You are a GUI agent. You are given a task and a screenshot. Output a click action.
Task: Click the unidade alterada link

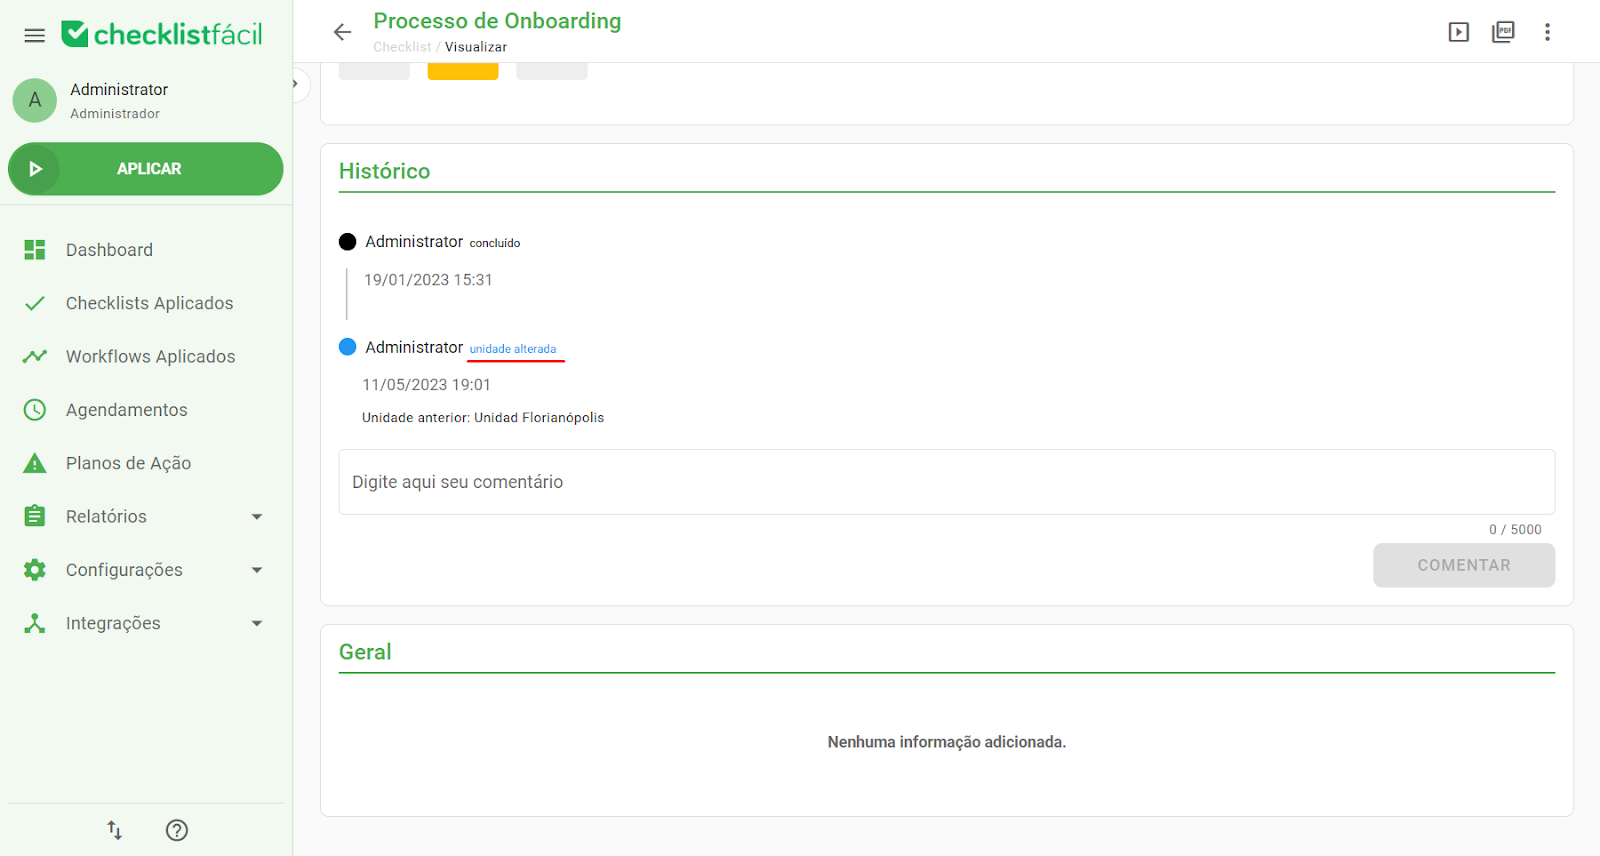513,349
